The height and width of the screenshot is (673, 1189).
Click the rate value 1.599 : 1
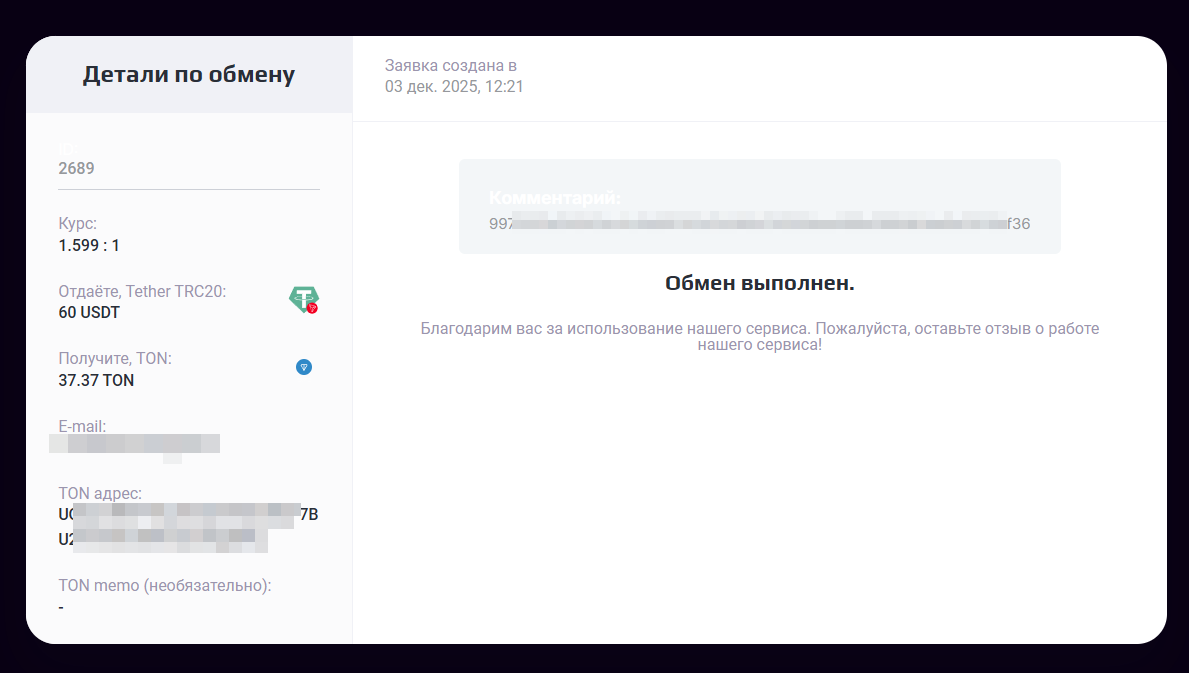(x=89, y=245)
